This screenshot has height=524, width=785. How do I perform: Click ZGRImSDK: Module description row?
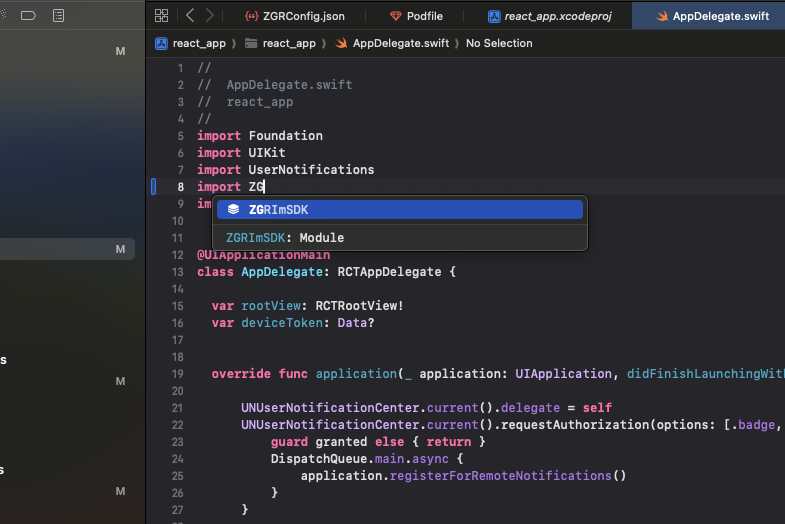coord(400,238)
